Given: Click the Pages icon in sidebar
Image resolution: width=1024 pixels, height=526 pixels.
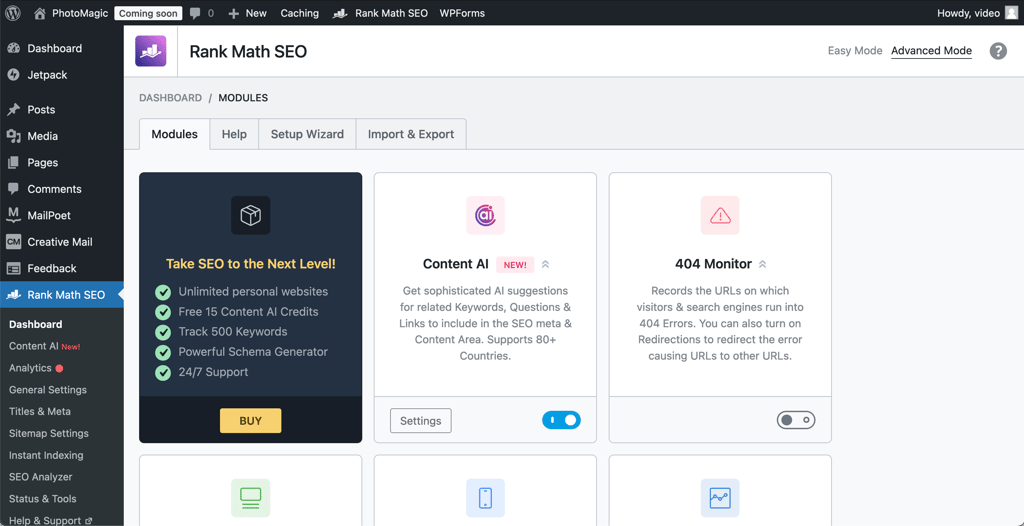Looking at the screenshot, I should (13, 163).
